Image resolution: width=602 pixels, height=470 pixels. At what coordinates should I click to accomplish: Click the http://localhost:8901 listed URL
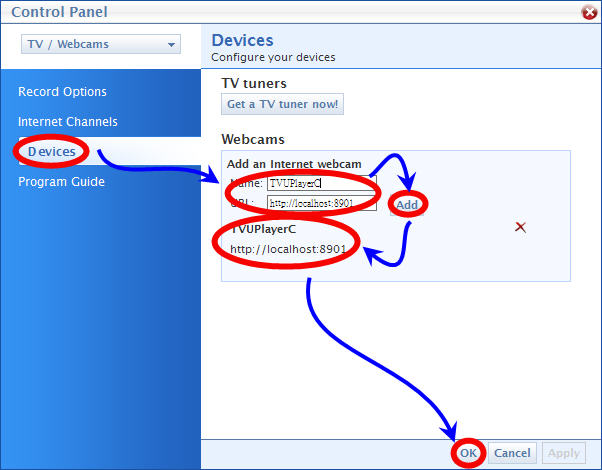pyautogui.click(x=288, y=249)
